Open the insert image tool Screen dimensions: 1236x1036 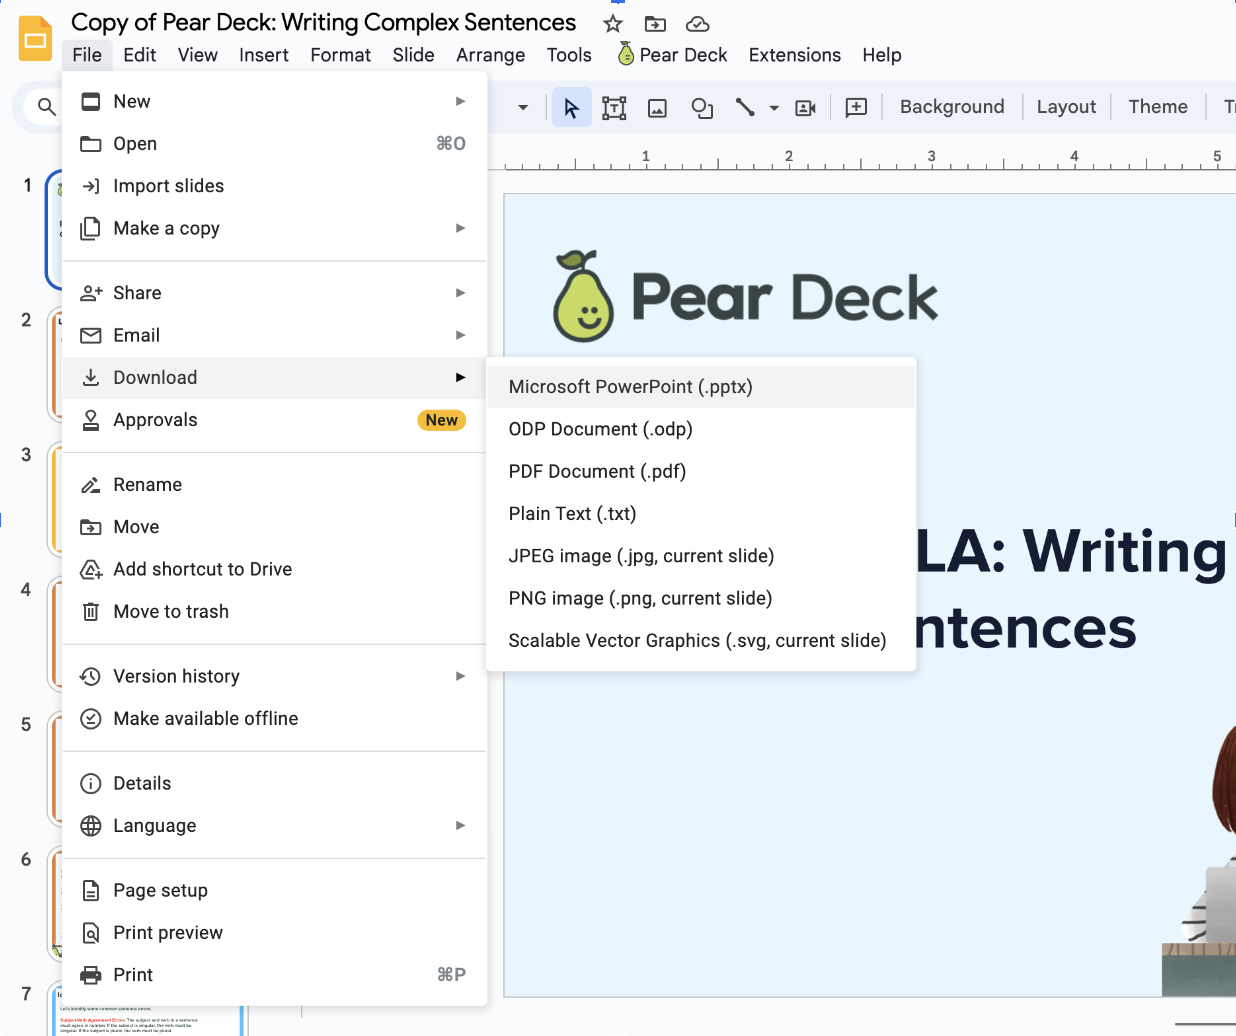(656, 106)
